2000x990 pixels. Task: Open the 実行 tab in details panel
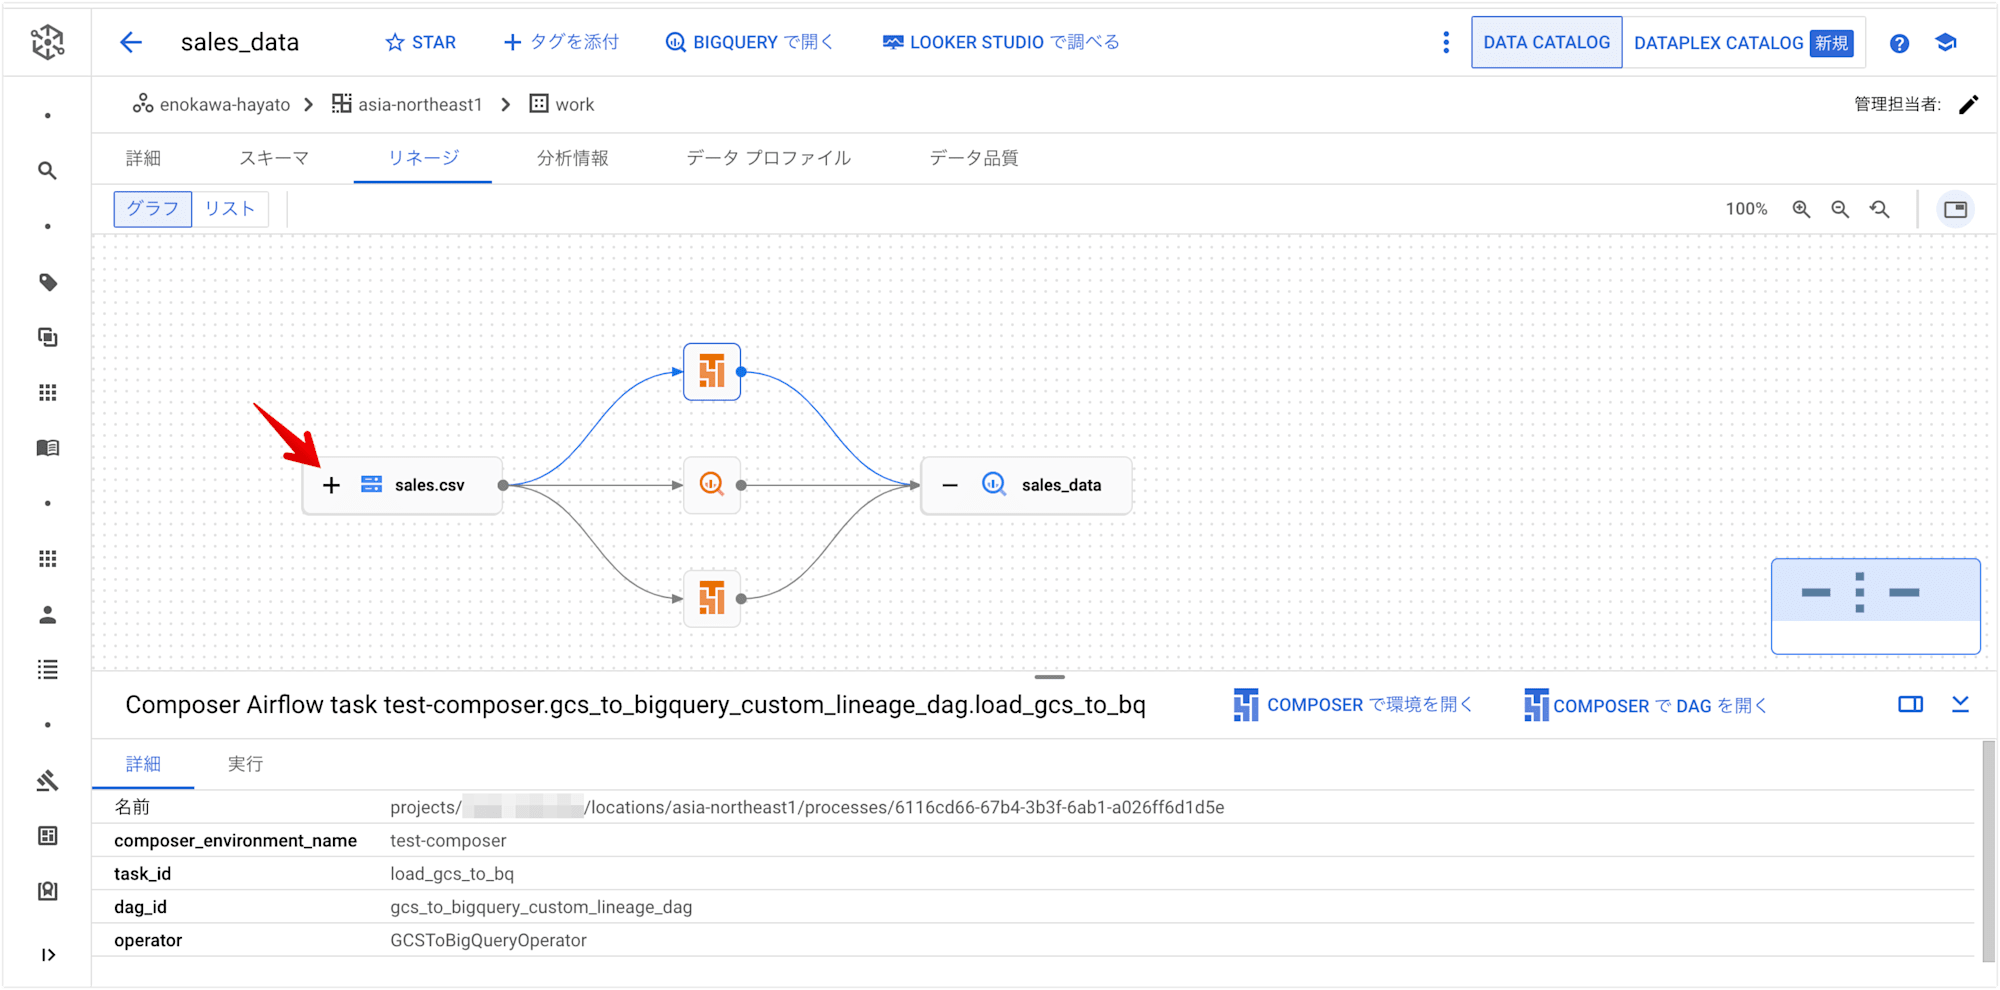[x=245, y=764]
